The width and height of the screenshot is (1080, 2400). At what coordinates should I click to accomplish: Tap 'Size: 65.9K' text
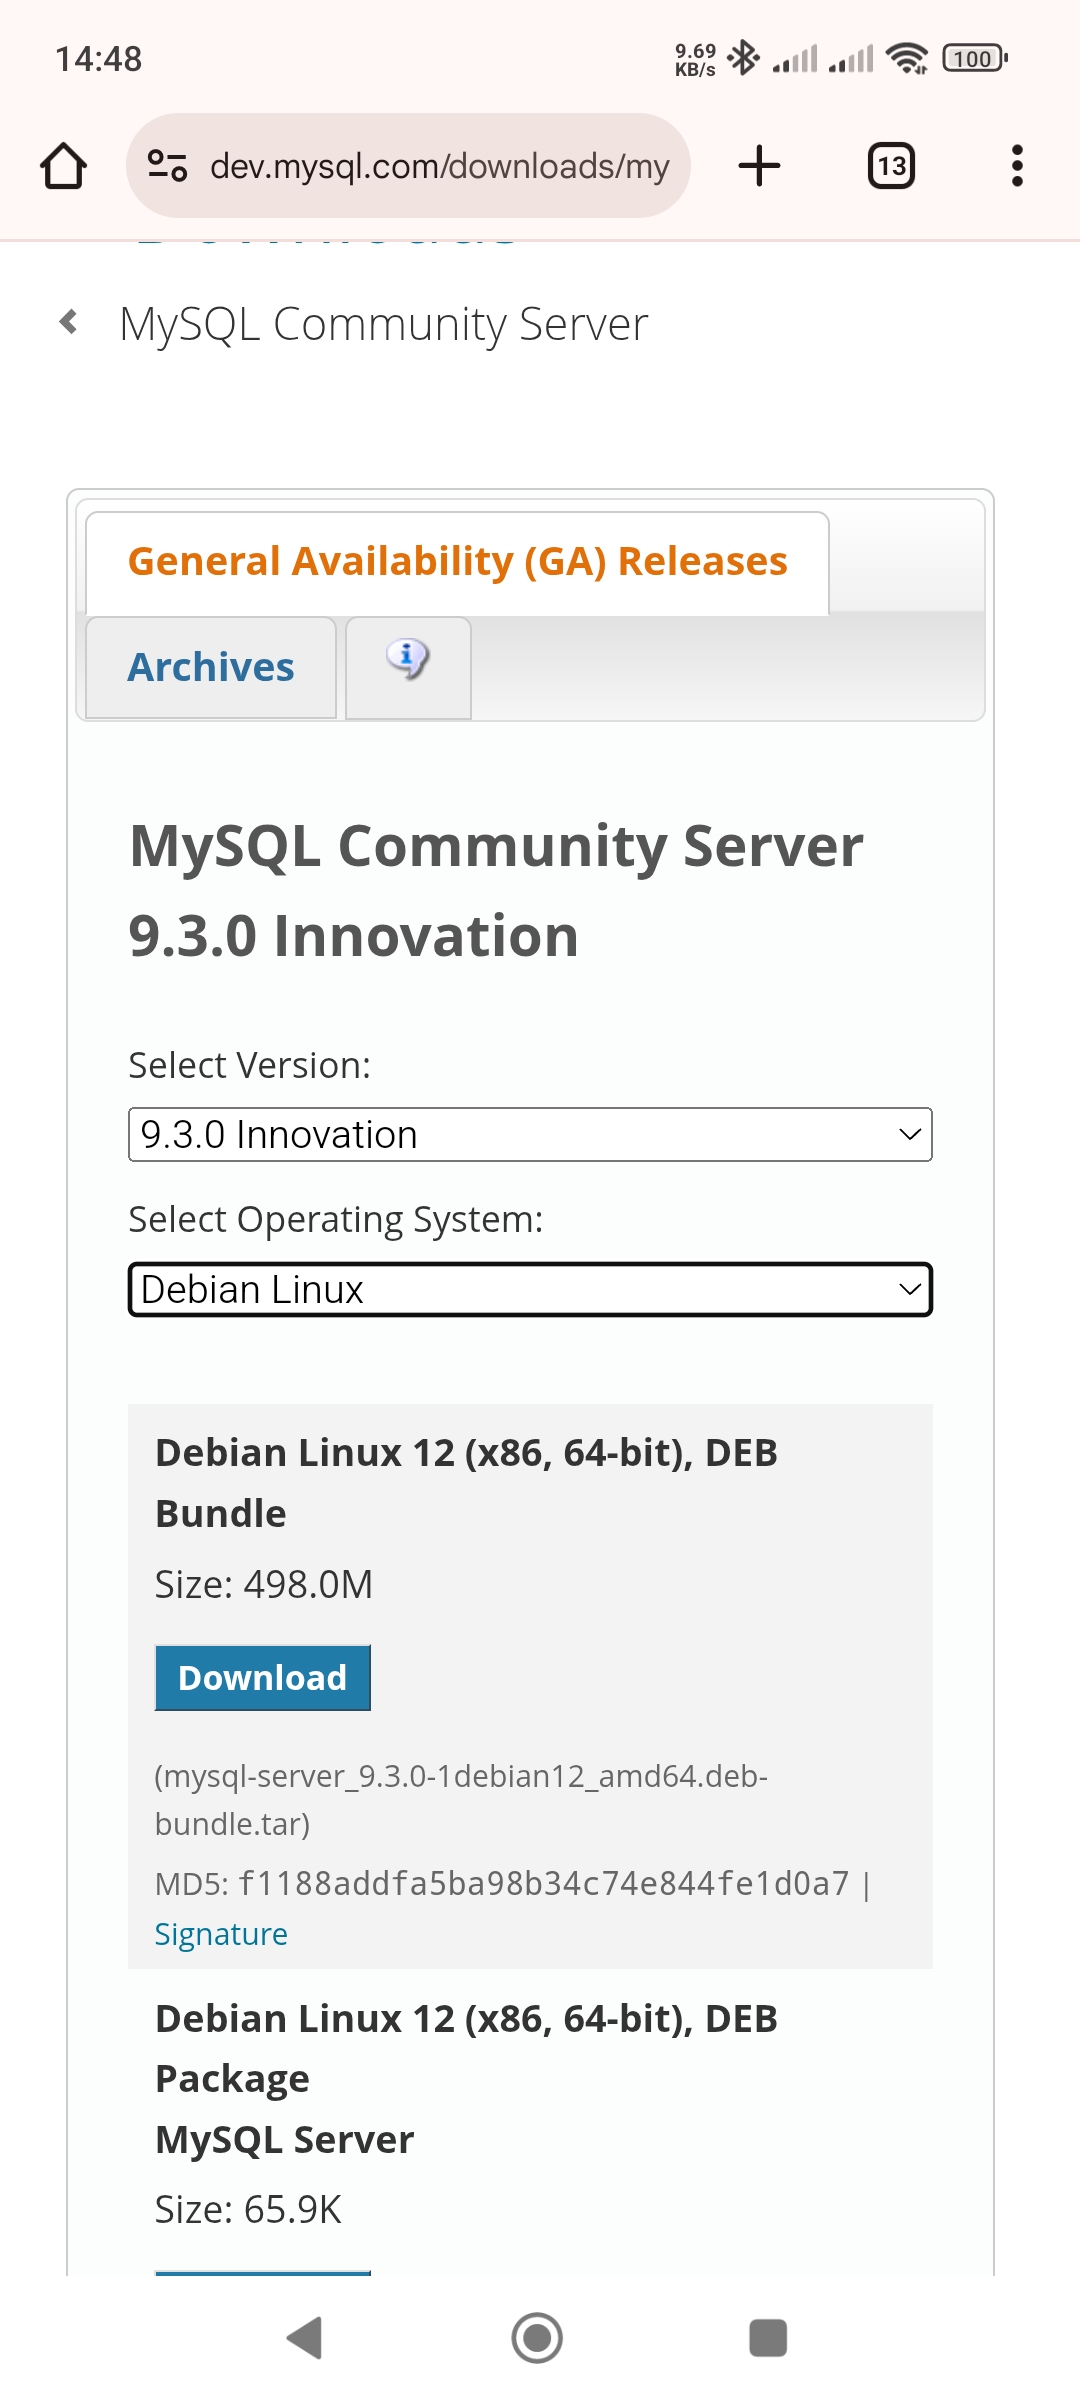pyautogui.click(x=248, y=2209)
